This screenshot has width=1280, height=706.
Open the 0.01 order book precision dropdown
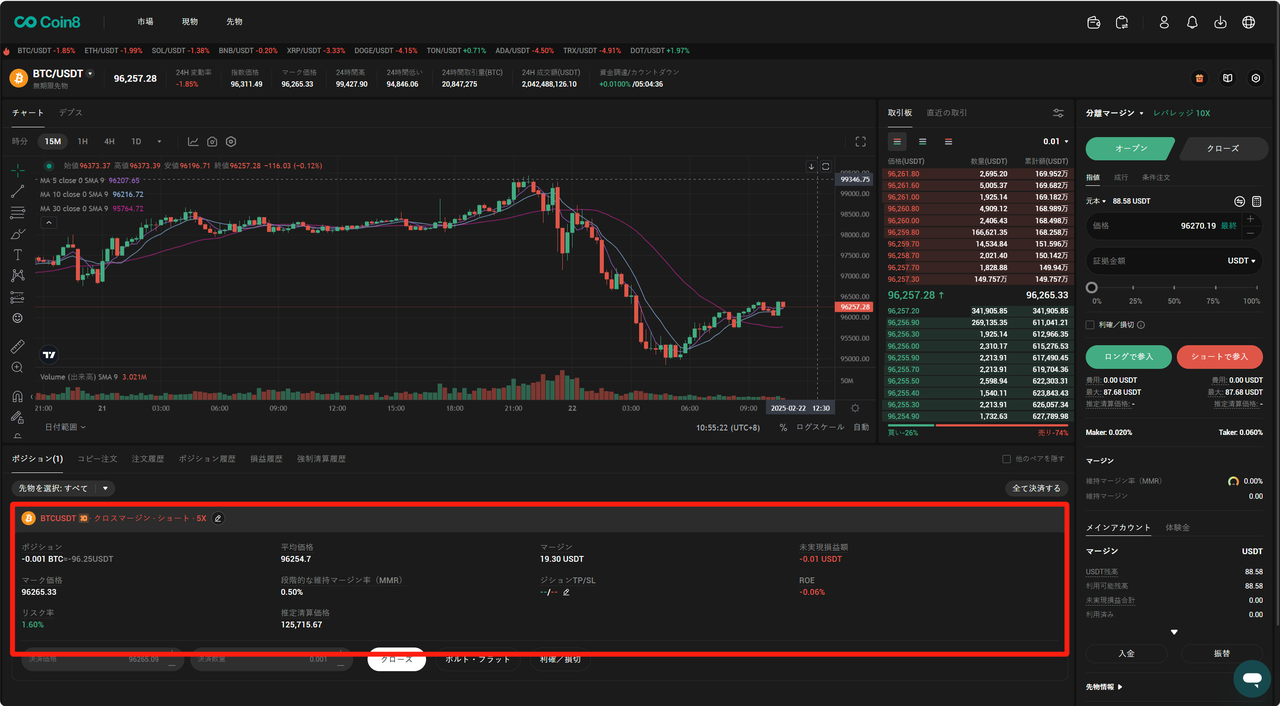(1056, 142)
